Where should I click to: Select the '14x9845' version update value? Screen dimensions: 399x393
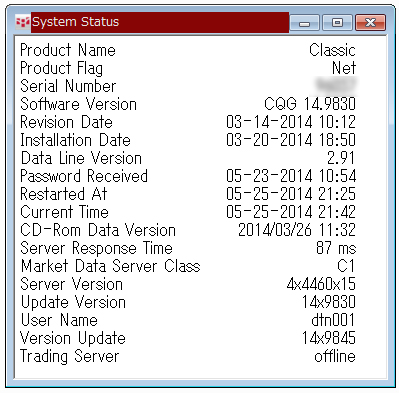(x=329, y=338)
